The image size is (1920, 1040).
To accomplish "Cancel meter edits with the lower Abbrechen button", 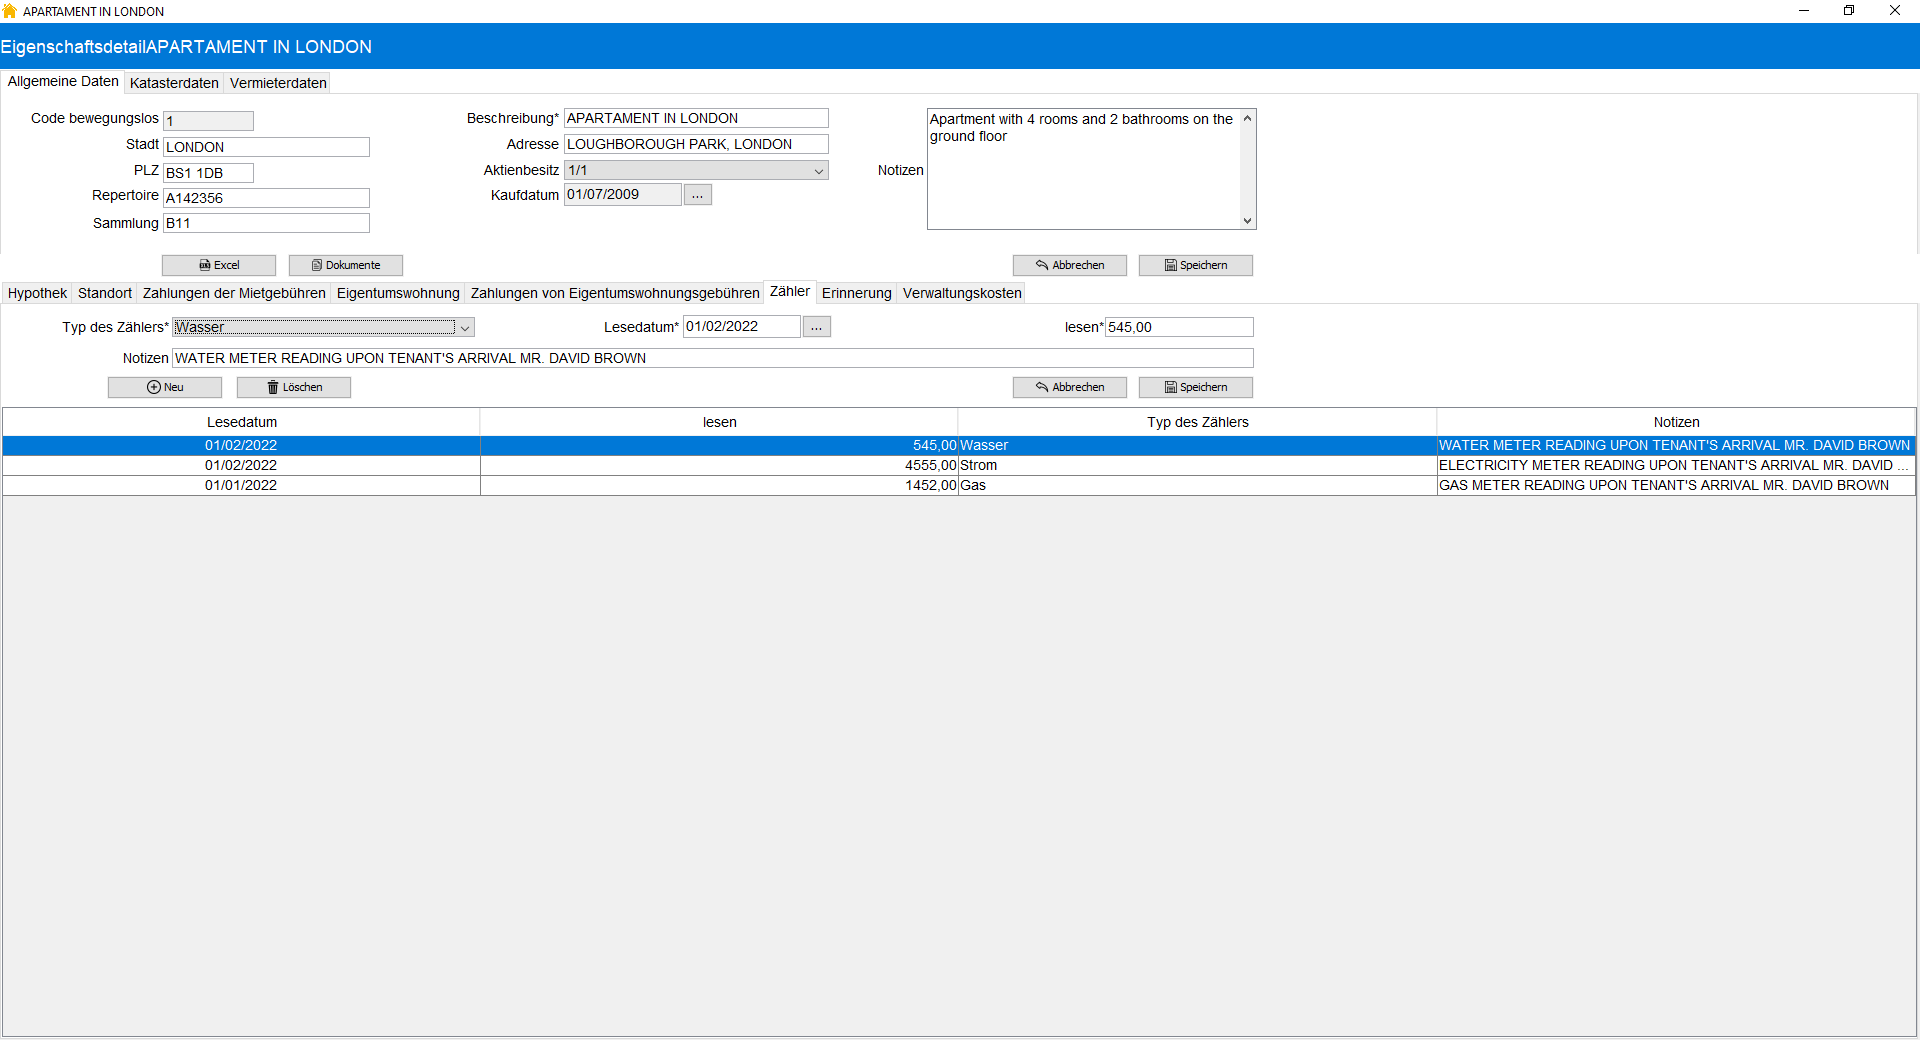I will (1070, 387).
